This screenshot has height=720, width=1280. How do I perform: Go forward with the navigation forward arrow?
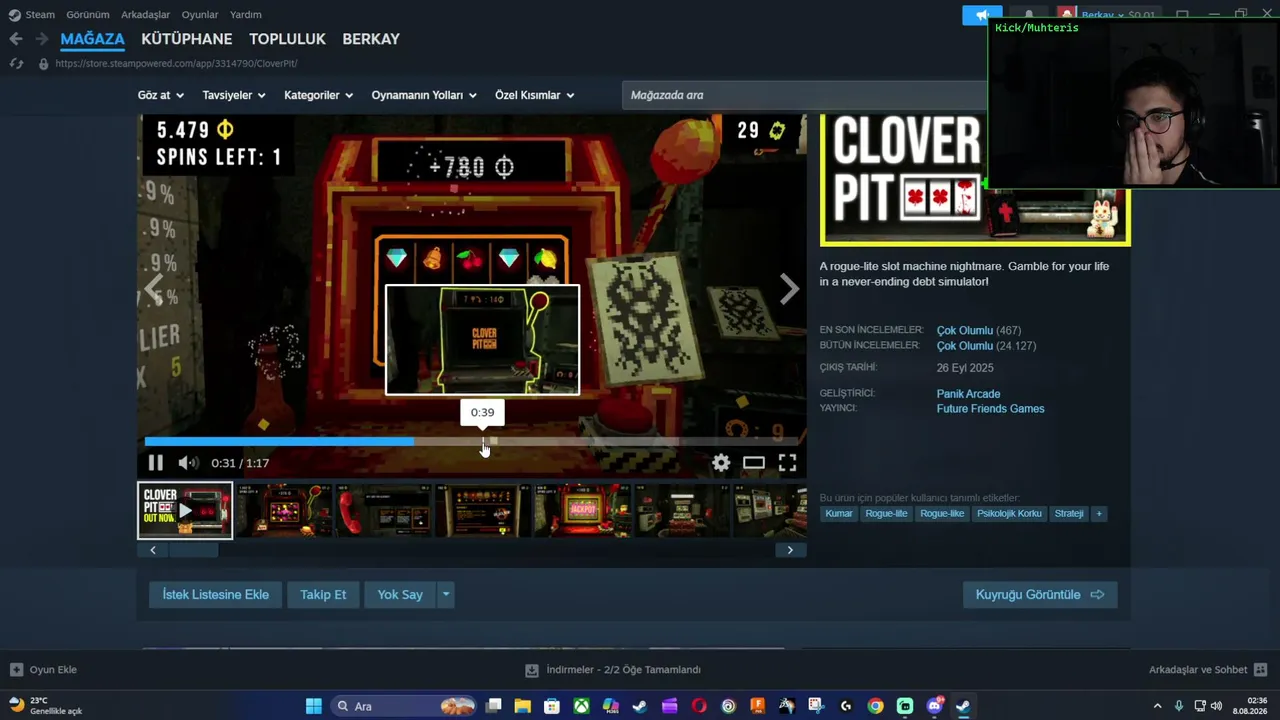coord(42,39)
